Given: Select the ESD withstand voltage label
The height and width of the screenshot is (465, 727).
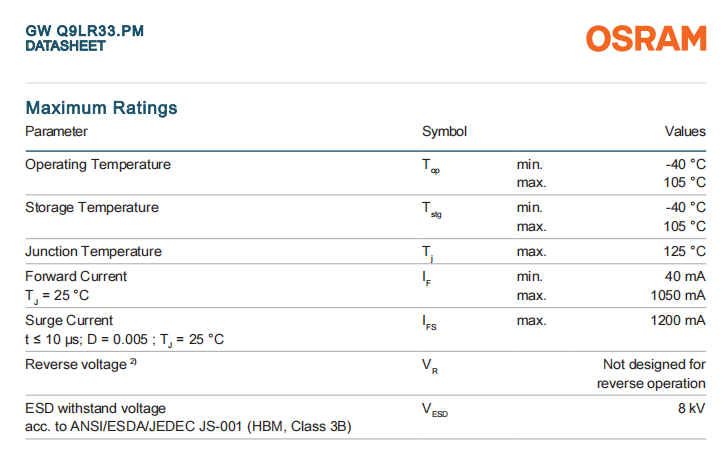Looking at the screenshot, I should [96, 408].
